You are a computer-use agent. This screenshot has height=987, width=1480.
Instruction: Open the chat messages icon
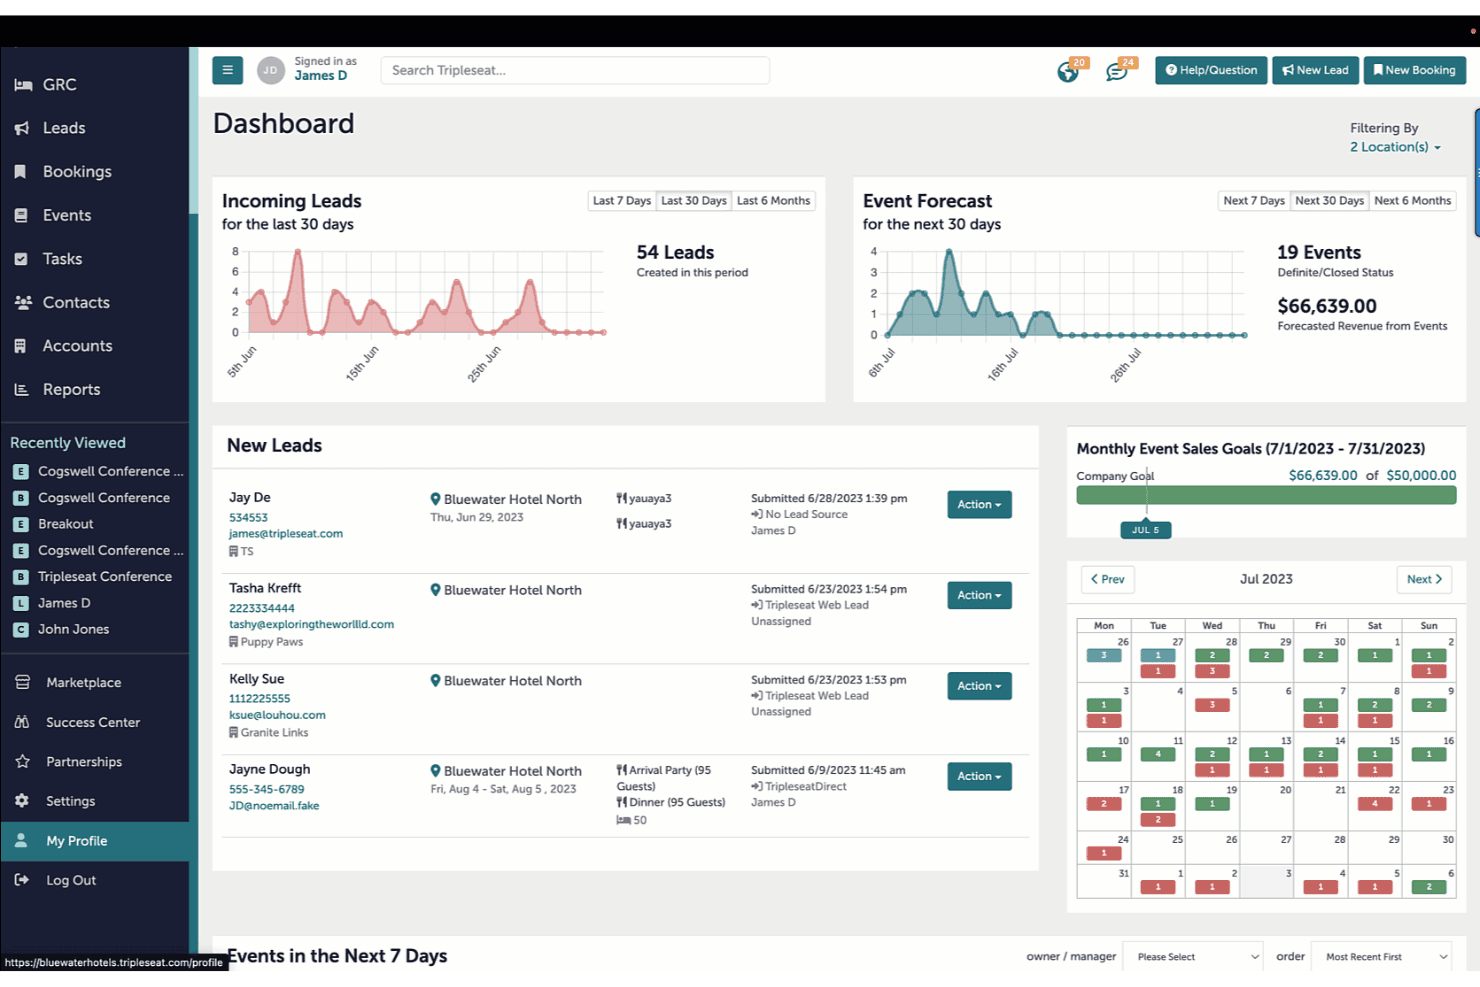pos(1116,72)
